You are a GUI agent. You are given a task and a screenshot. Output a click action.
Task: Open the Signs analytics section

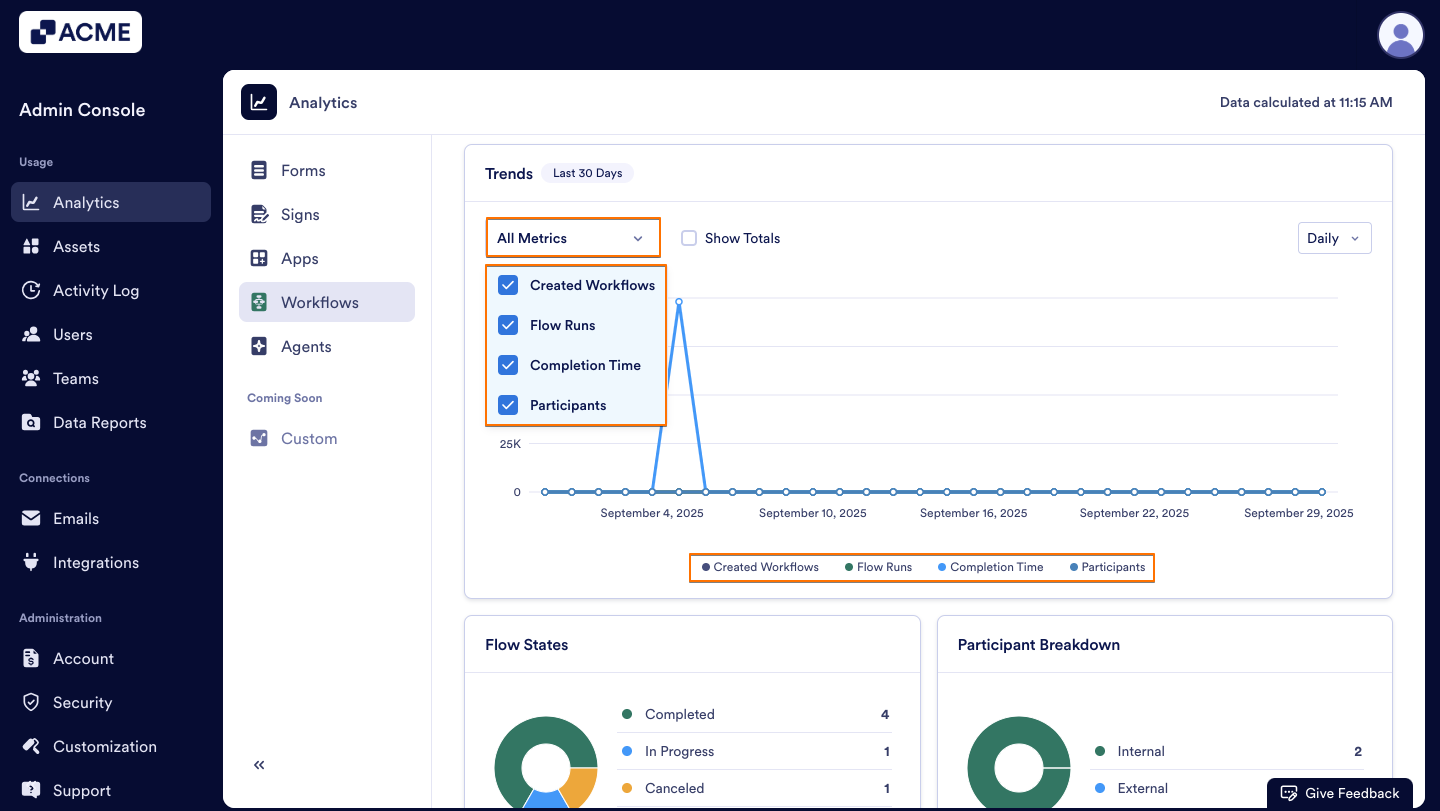[258, 214]
